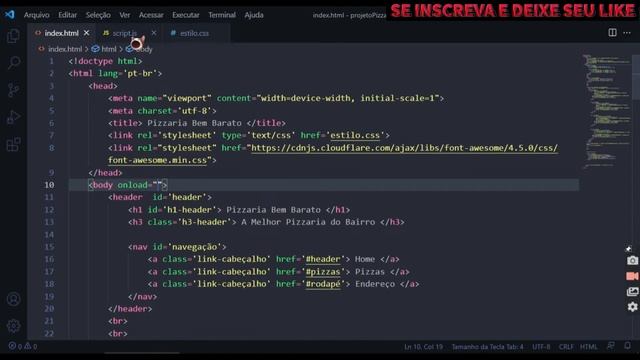Open the Explorer view in activity bar
Viewport: 640px width, 360px height.
[x=13, y=36]
